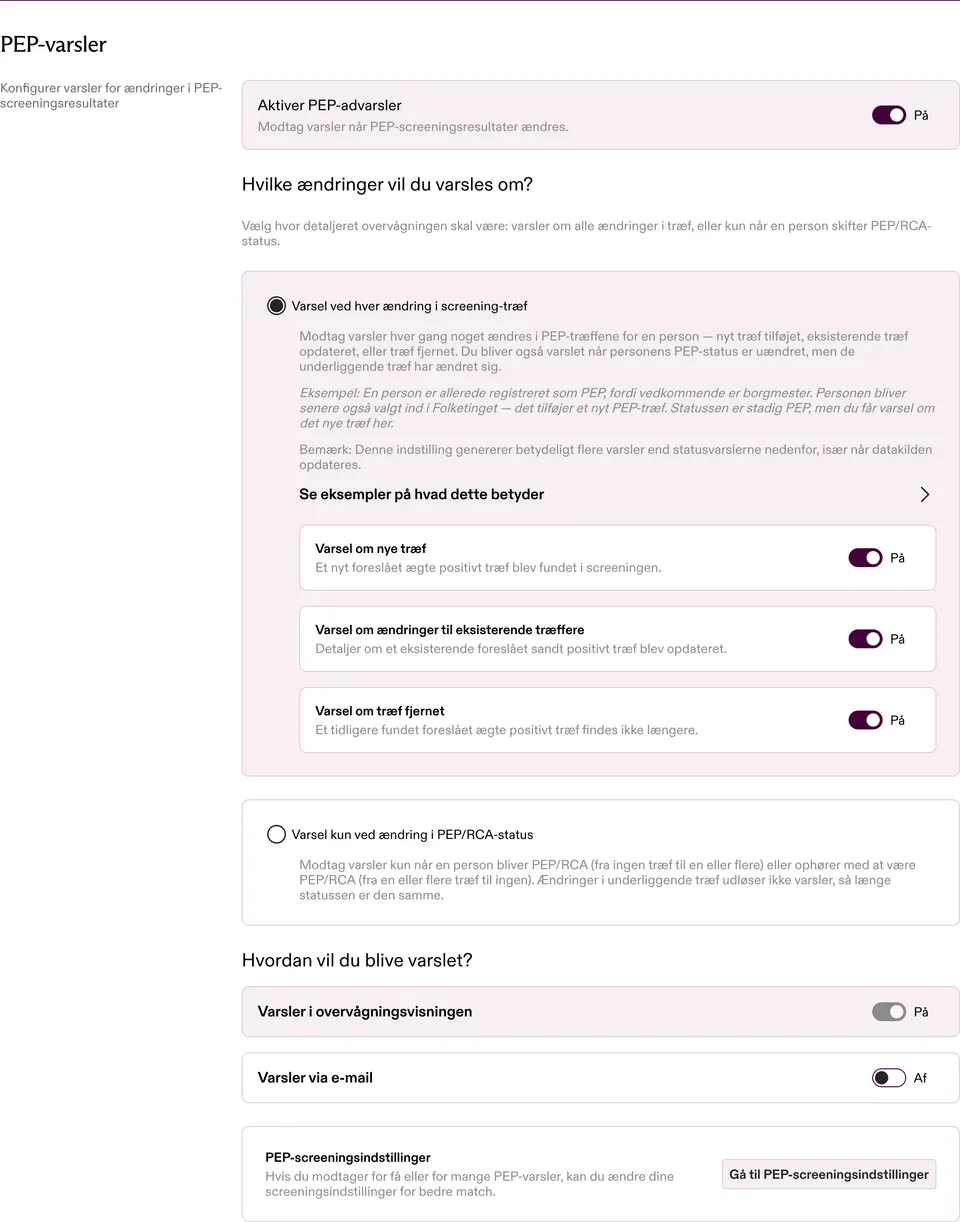Select radio Varsel ved hver ændring i screening-træf
The image size is (960, 1222).
pyautogui.click(x=276, y=306)
